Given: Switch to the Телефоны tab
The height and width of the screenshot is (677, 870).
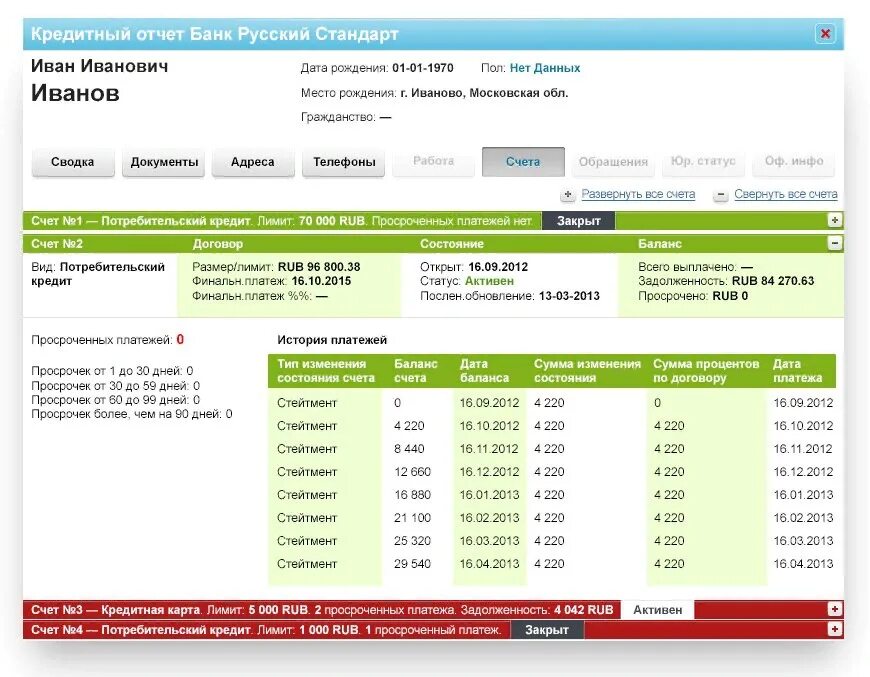Looking at the screenshot, I should point(343,162).
